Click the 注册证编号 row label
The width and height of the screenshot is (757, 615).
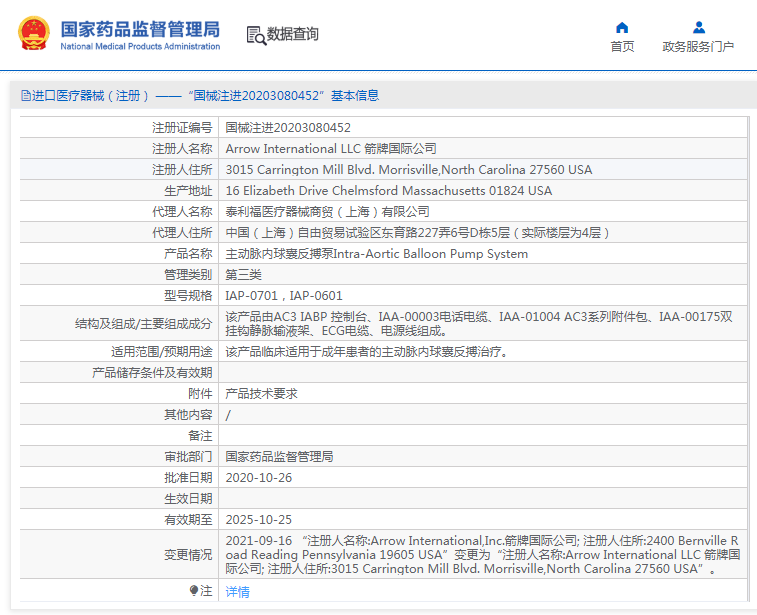coord(182,127)
